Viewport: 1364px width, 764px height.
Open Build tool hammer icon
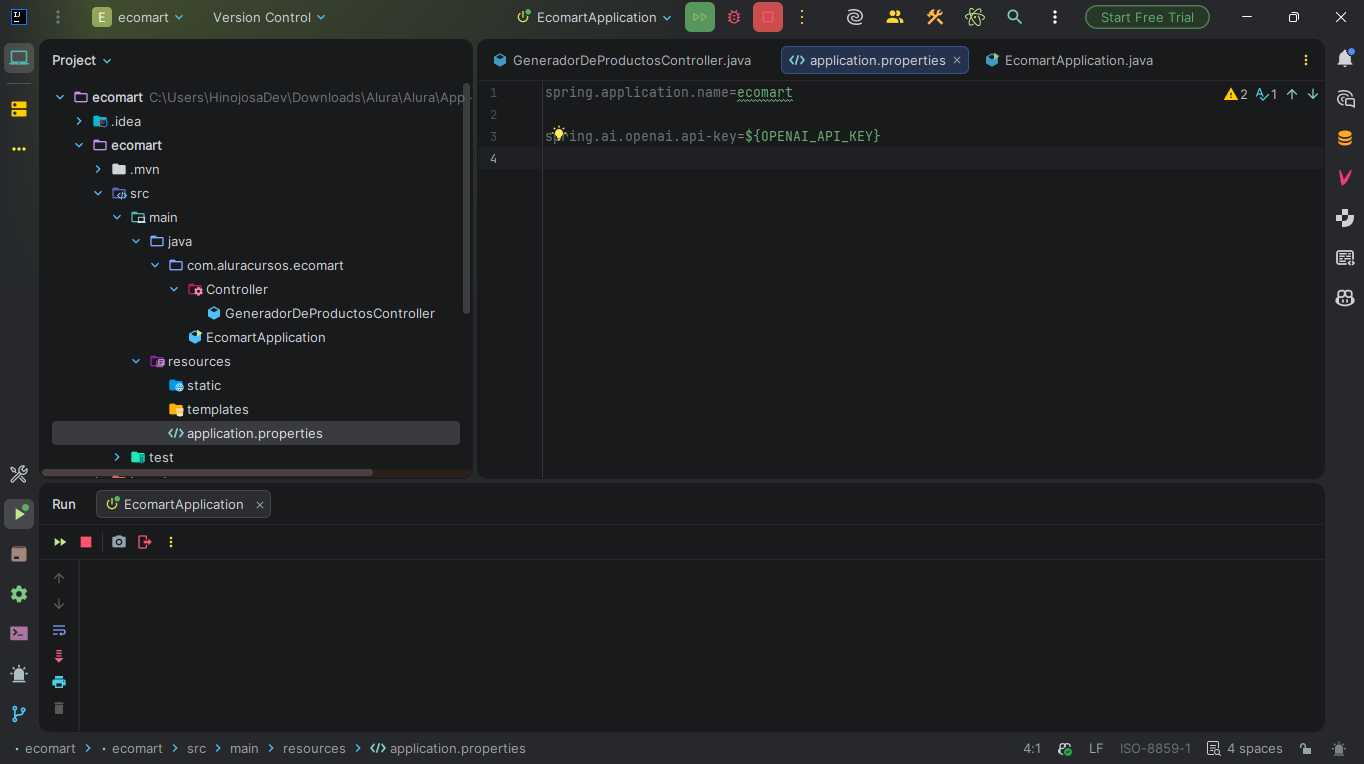[934, 17]
